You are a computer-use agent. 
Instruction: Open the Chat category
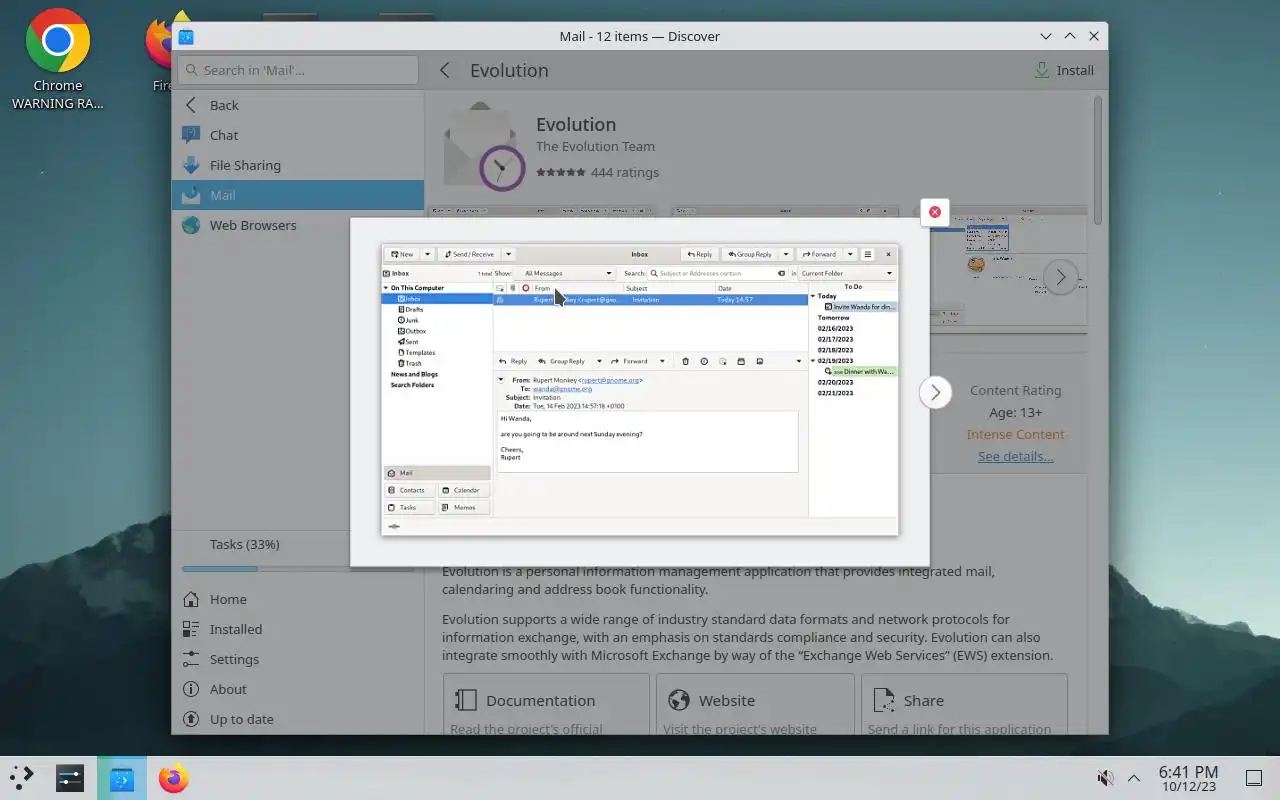298,135
